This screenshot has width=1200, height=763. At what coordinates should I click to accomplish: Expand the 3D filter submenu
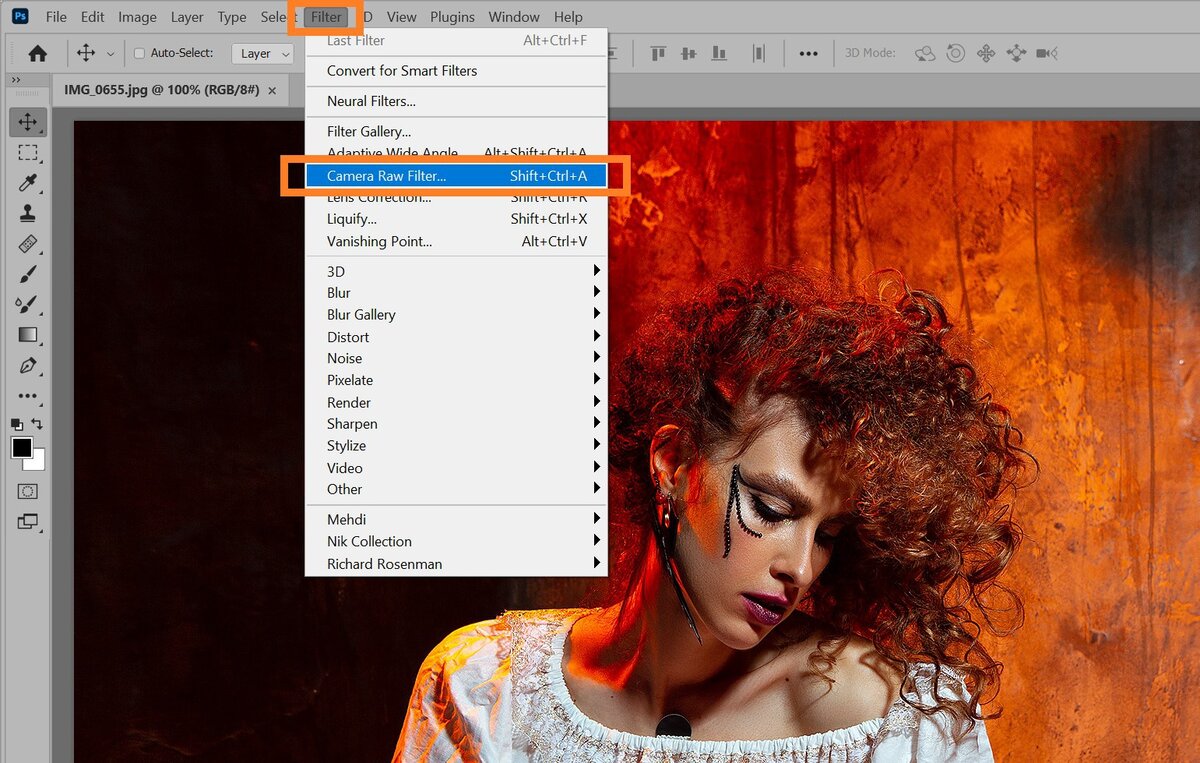coord(456,271)
